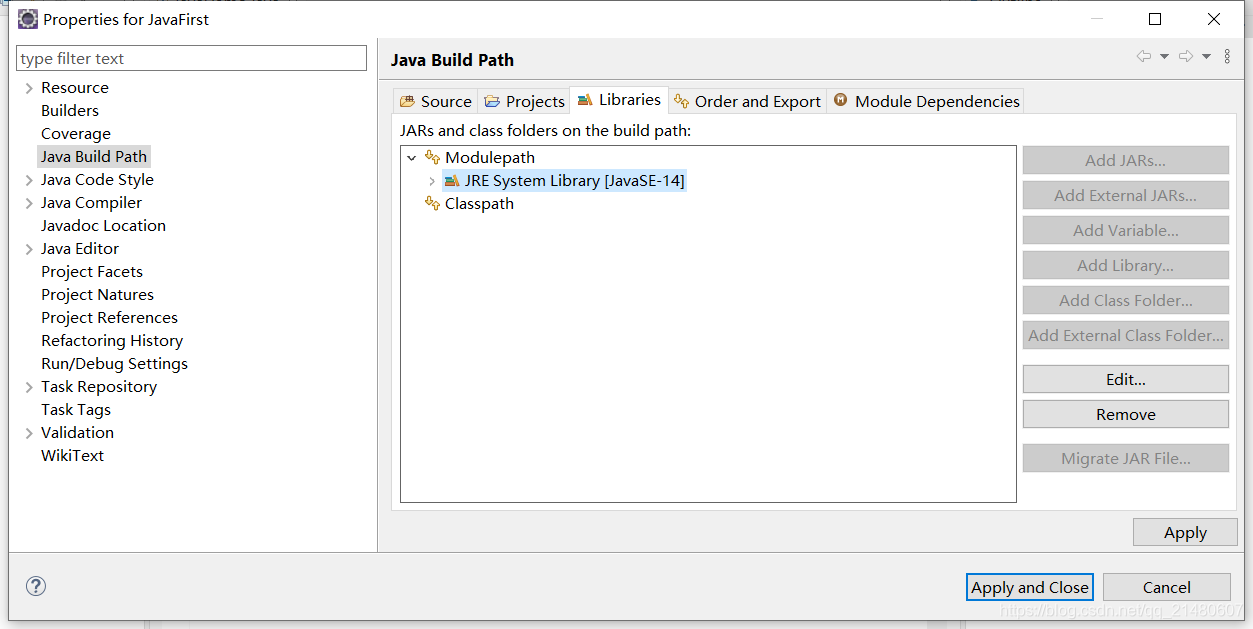Click the Add Variable... button
1253x629 pixels.
[x=1125, y=230]
